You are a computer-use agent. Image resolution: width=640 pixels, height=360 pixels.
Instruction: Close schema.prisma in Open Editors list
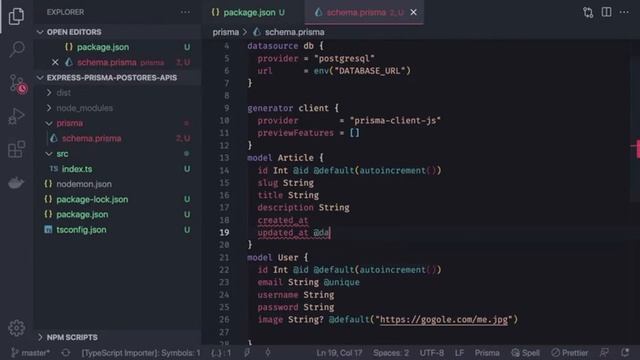point(55,62)
